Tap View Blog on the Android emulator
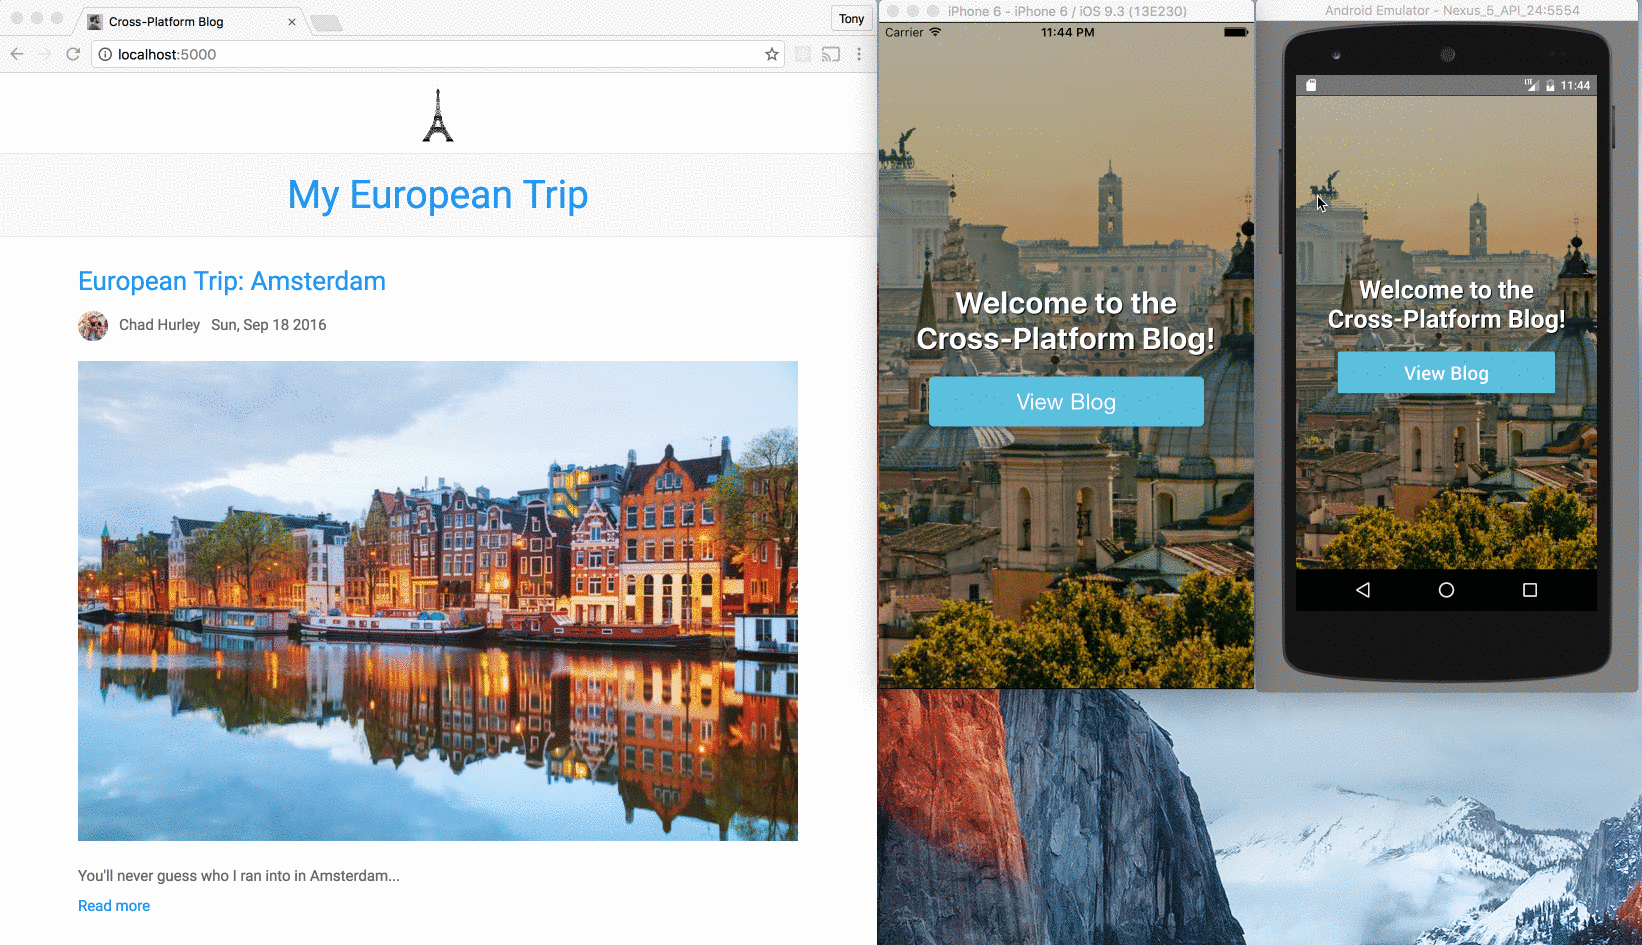 [x=1445, y=372]
